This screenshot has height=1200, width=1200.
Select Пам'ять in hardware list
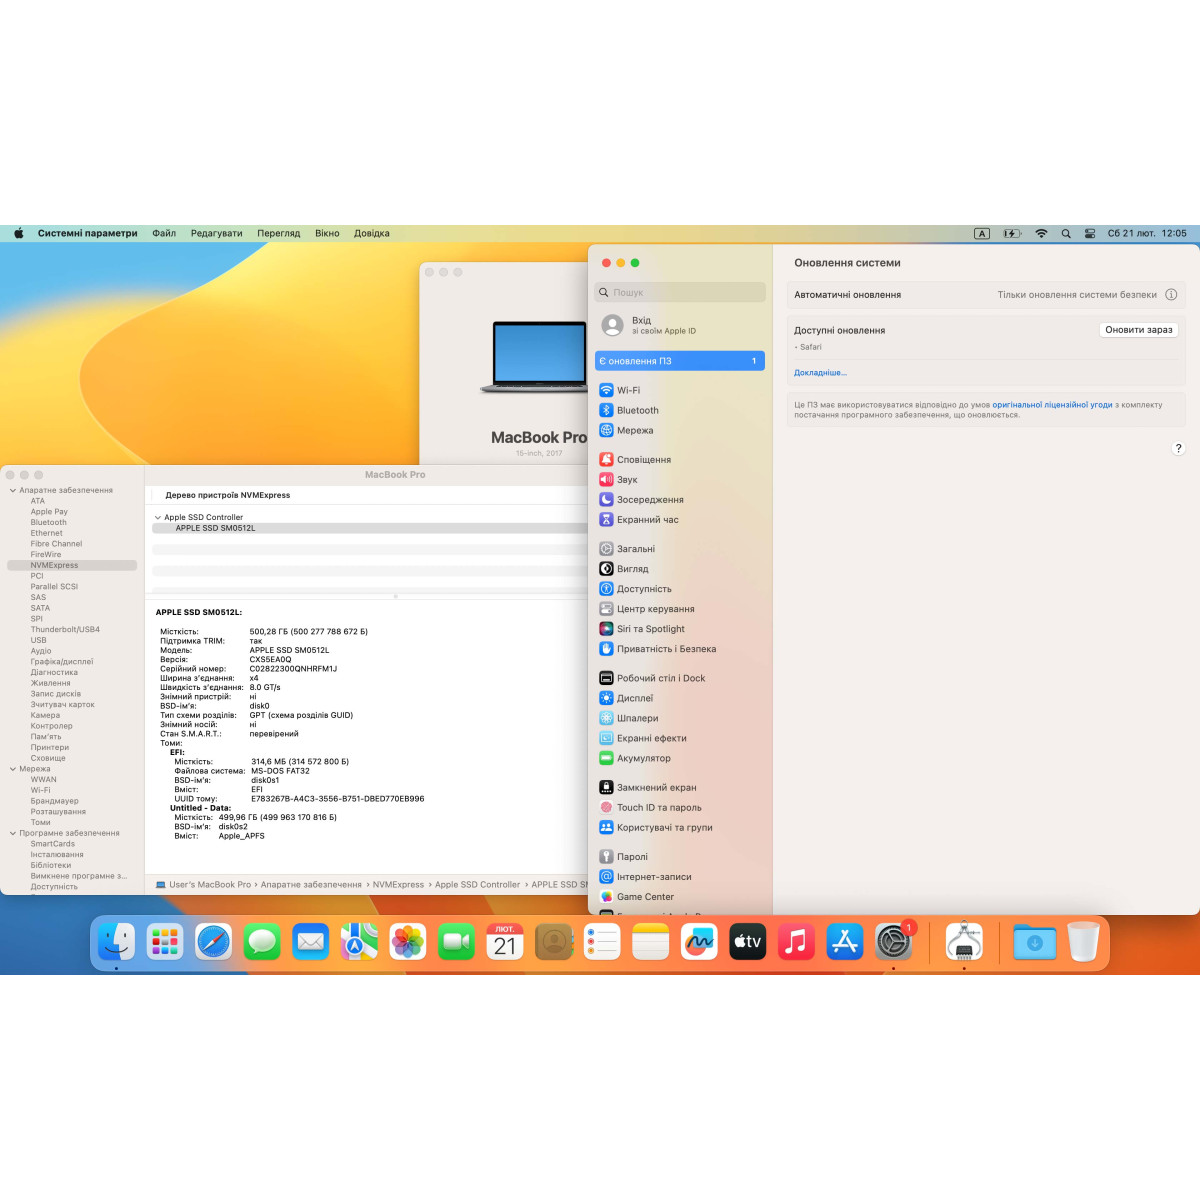46,737
